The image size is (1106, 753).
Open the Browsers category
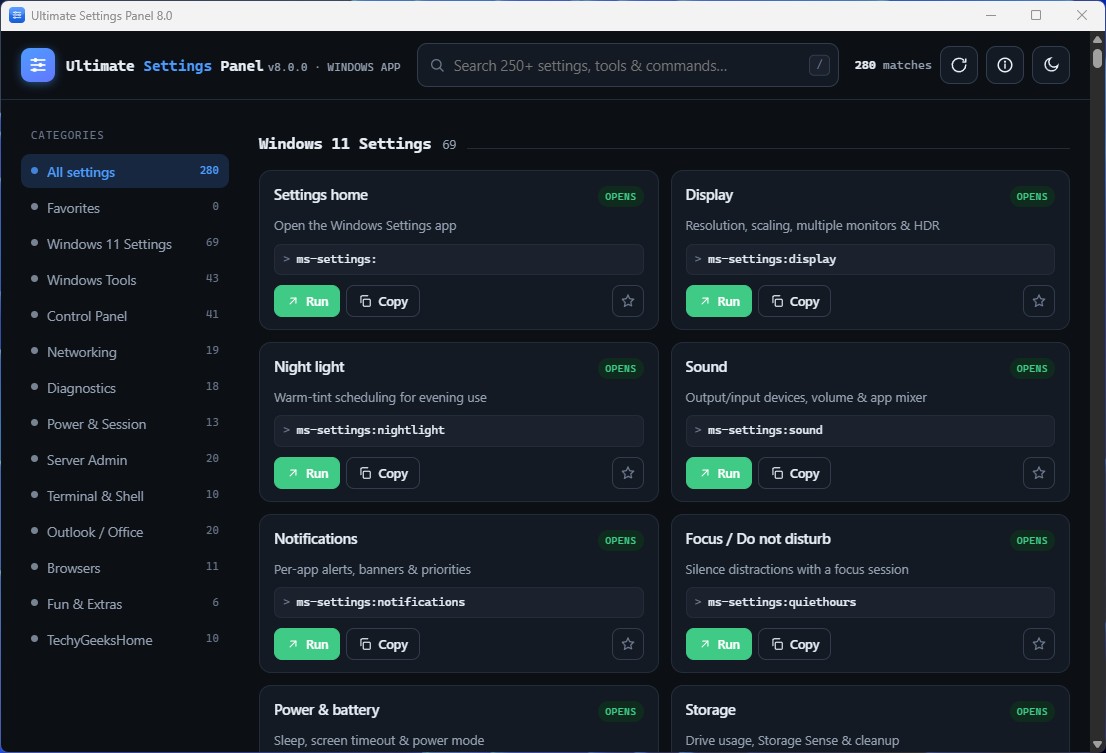(x=125, y=567)
